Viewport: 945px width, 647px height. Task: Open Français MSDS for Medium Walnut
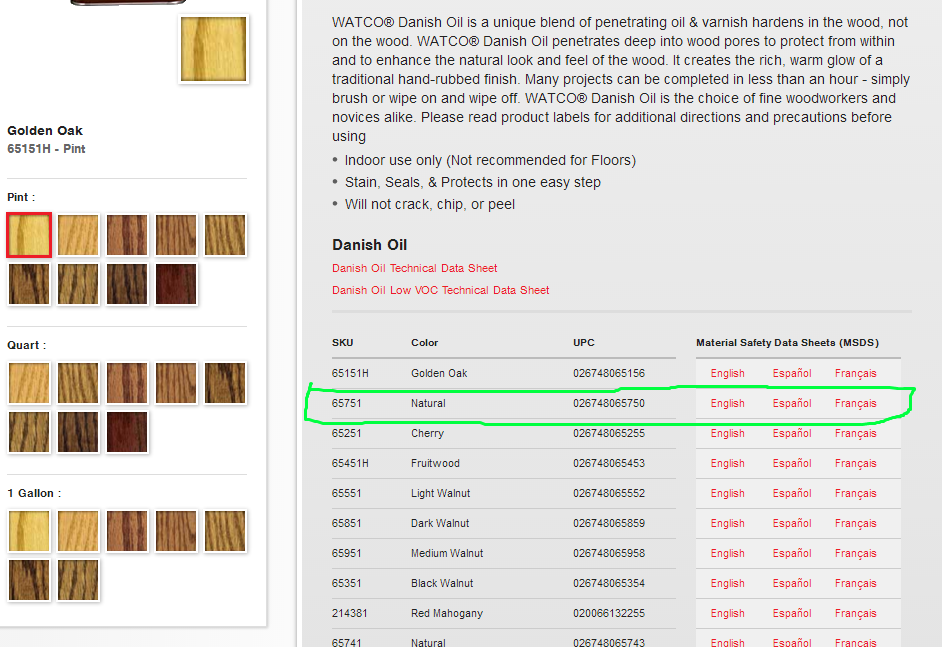coord(856,554)
